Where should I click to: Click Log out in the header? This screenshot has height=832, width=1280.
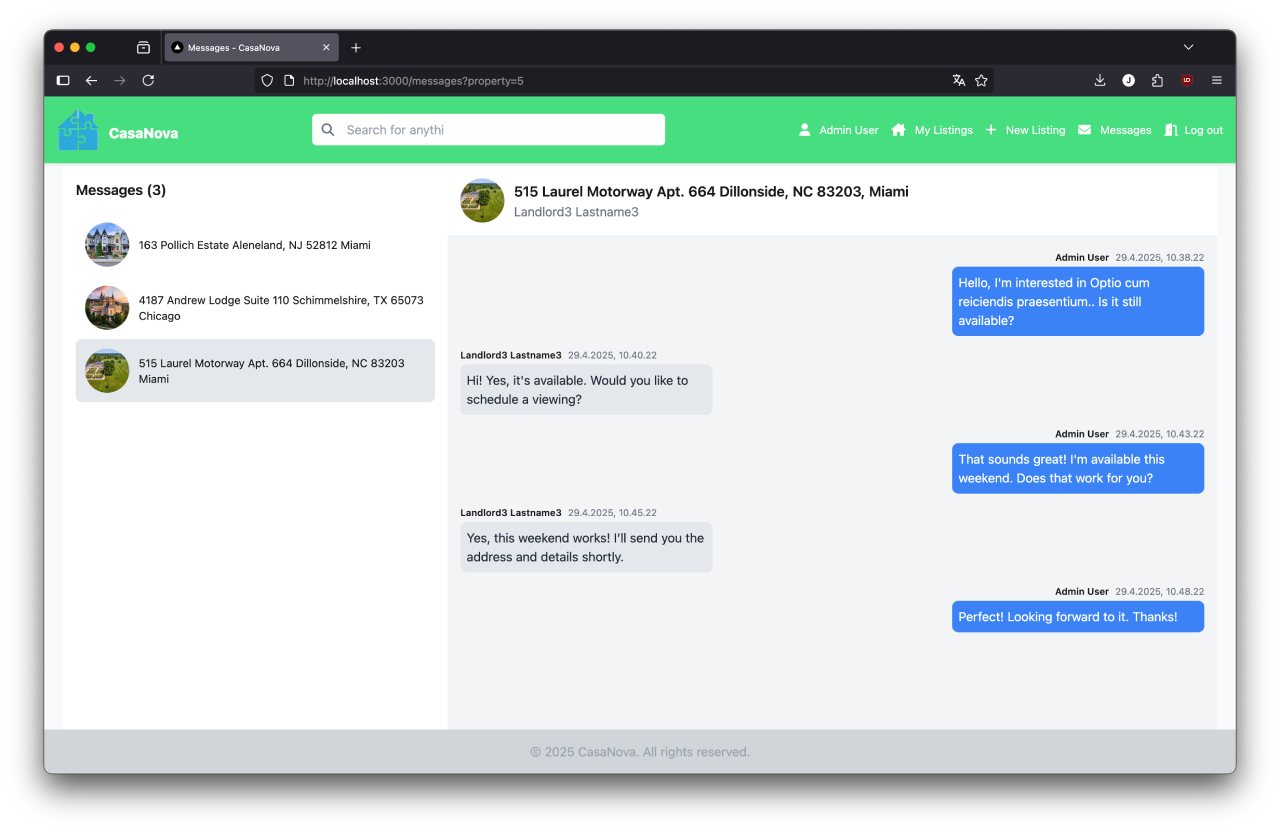pos(1194,130)
